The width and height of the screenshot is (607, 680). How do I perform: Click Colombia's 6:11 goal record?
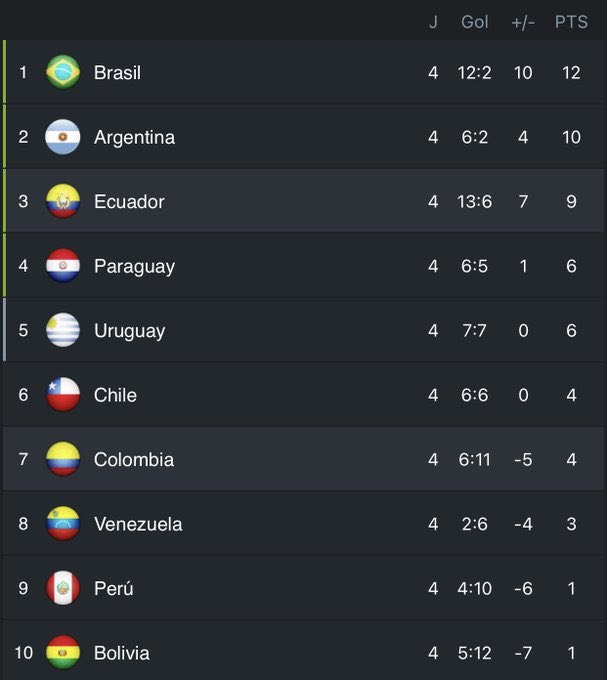(475, 460)
